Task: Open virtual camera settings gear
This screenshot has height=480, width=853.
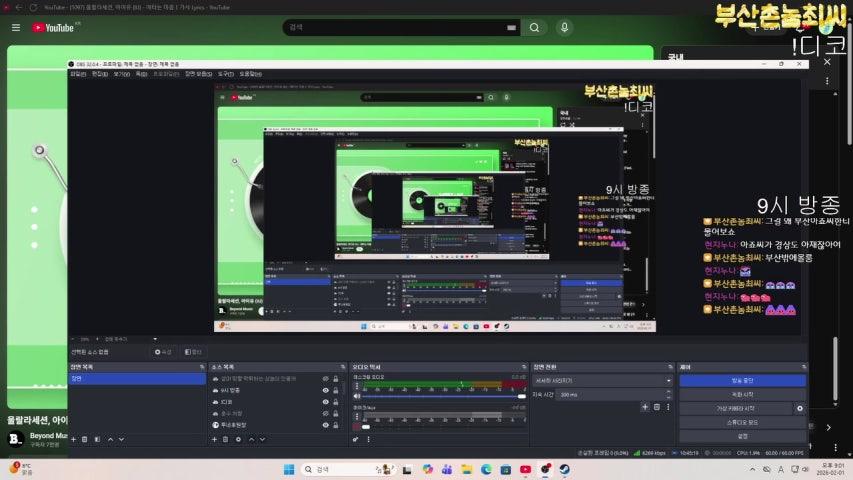Action: [800, 408]
